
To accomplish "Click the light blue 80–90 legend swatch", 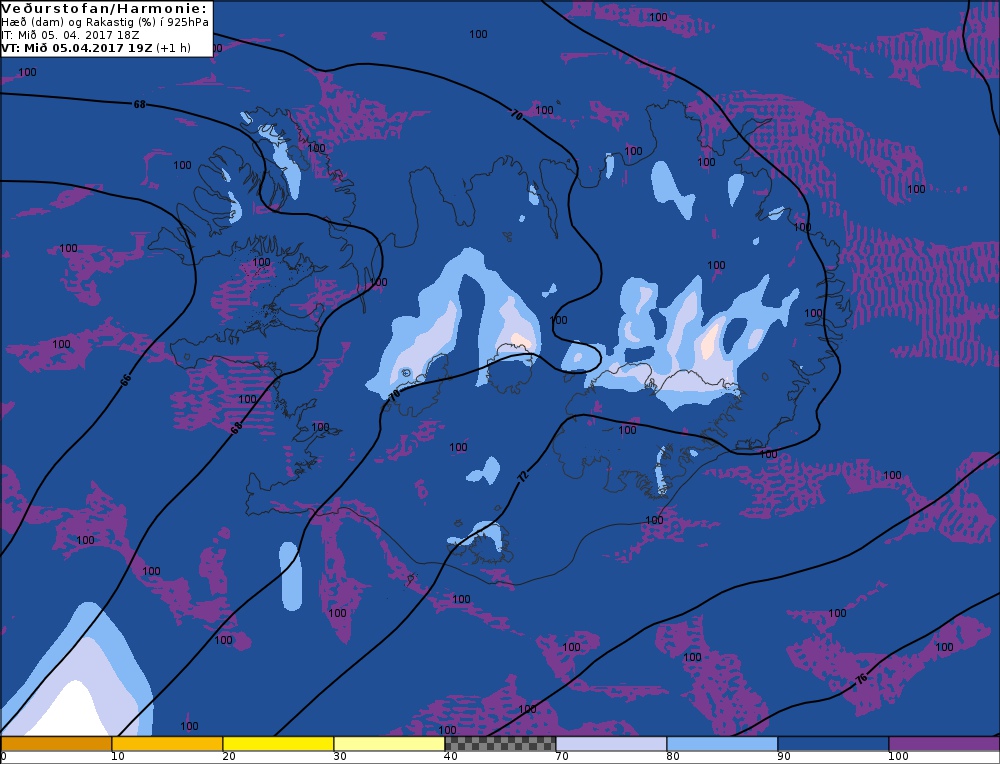I will (722, 744).
